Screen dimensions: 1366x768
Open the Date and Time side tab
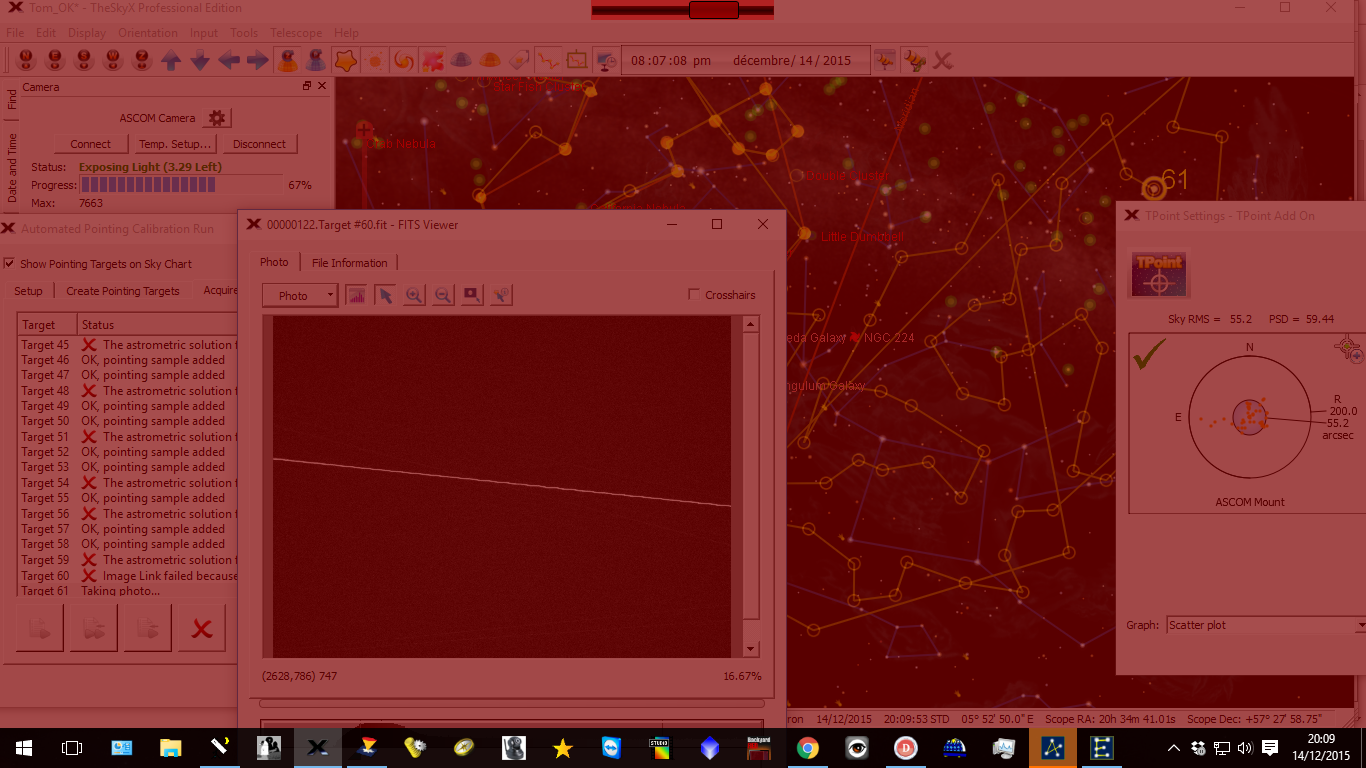tap(12, 168)
